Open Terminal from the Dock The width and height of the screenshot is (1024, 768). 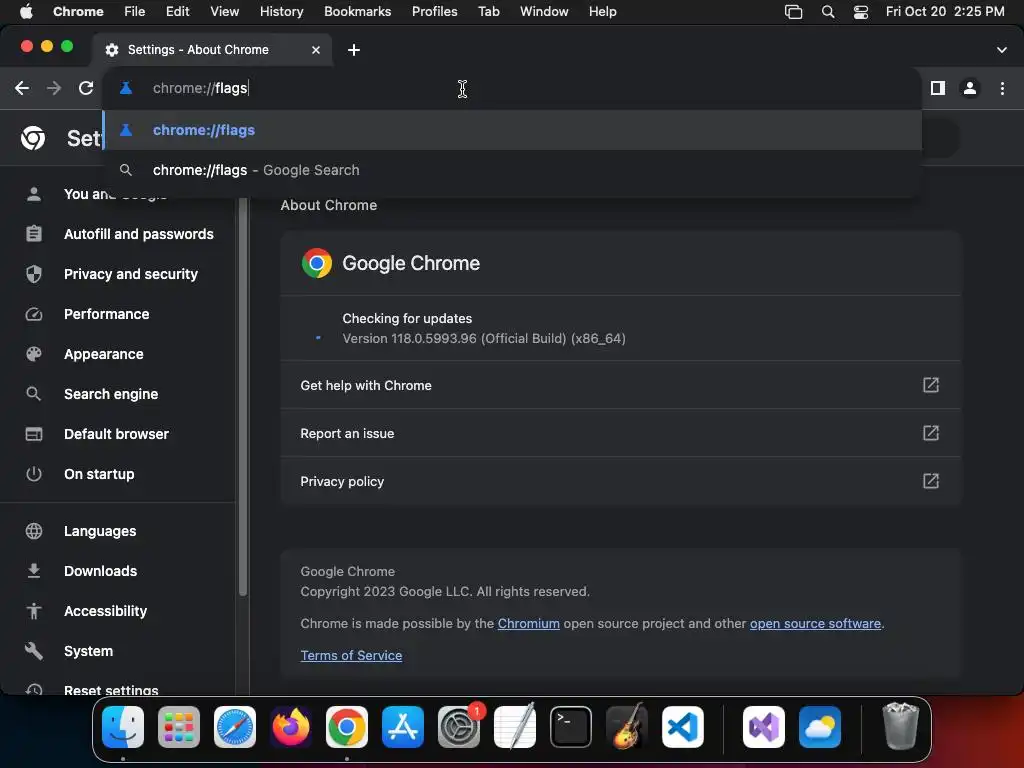[x=571, y=727]
